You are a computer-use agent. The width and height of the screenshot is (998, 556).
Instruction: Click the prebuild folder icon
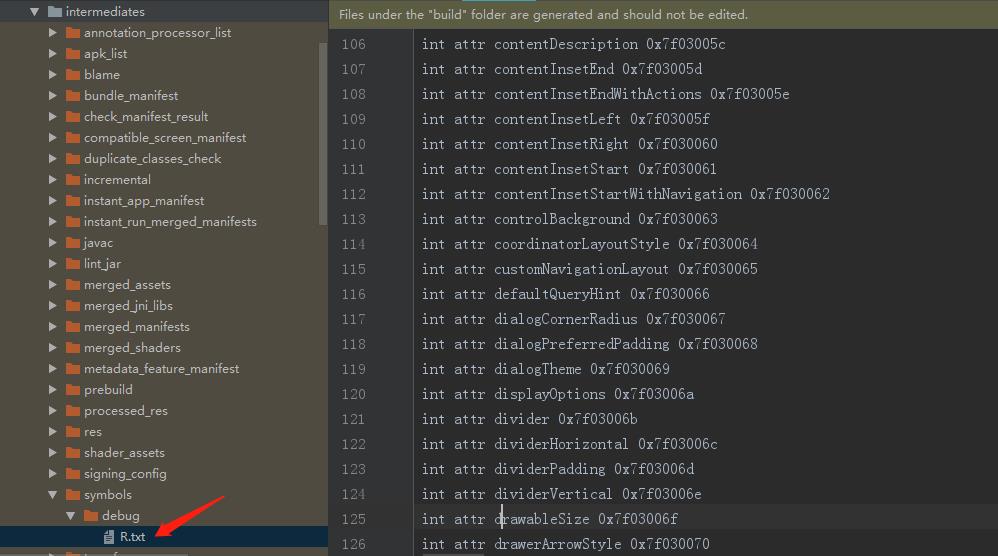(x=73, y=389)
